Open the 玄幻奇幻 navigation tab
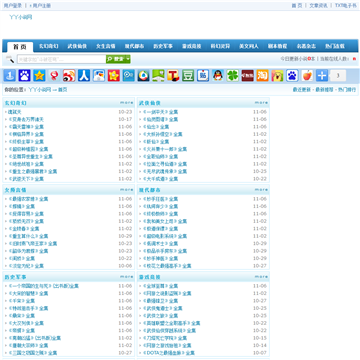The height and width of the screenshot is (360, 360). (49, 46)
